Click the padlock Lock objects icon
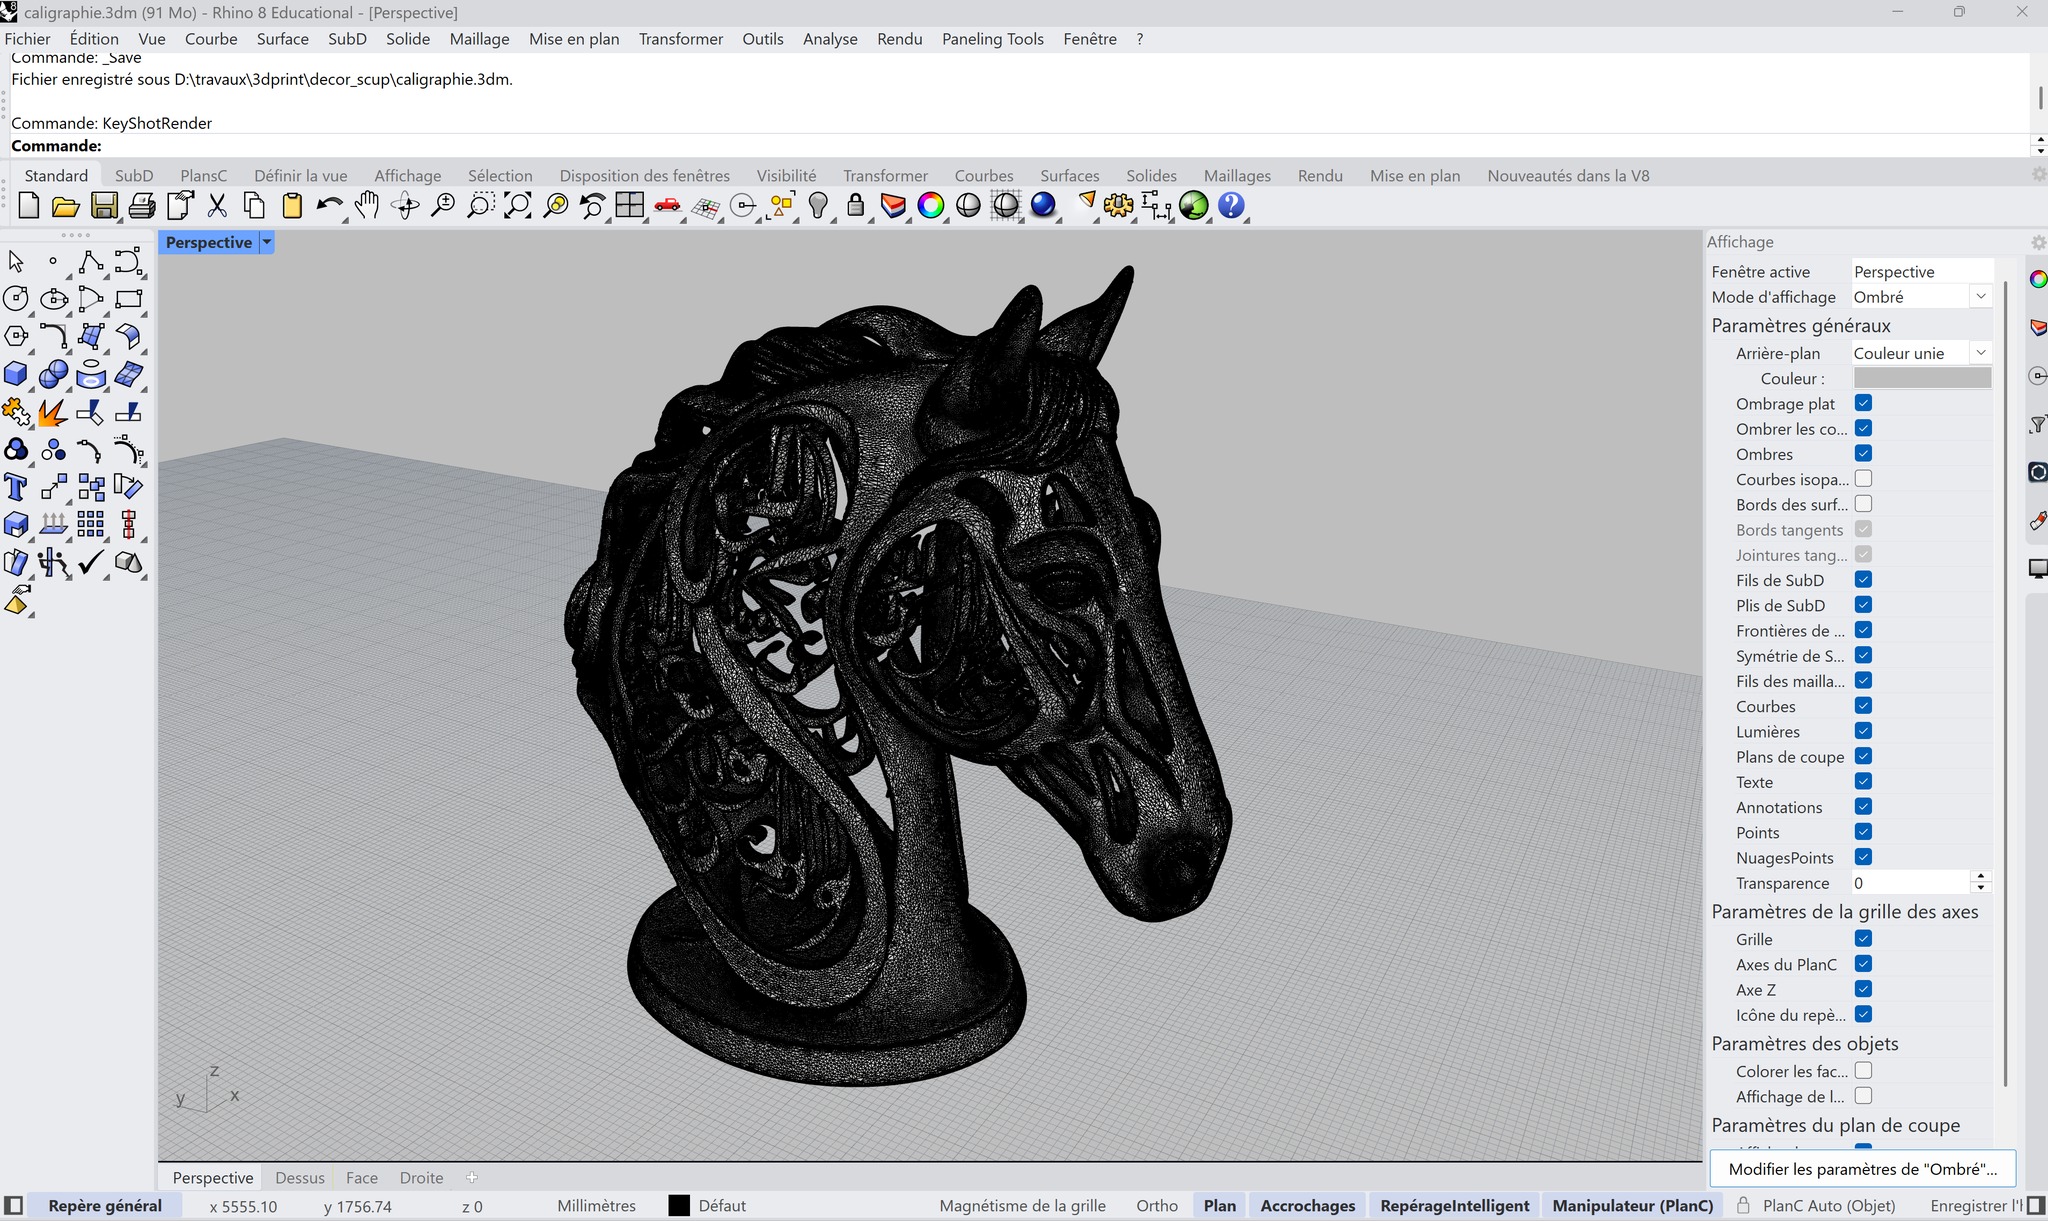 point(855,206)
